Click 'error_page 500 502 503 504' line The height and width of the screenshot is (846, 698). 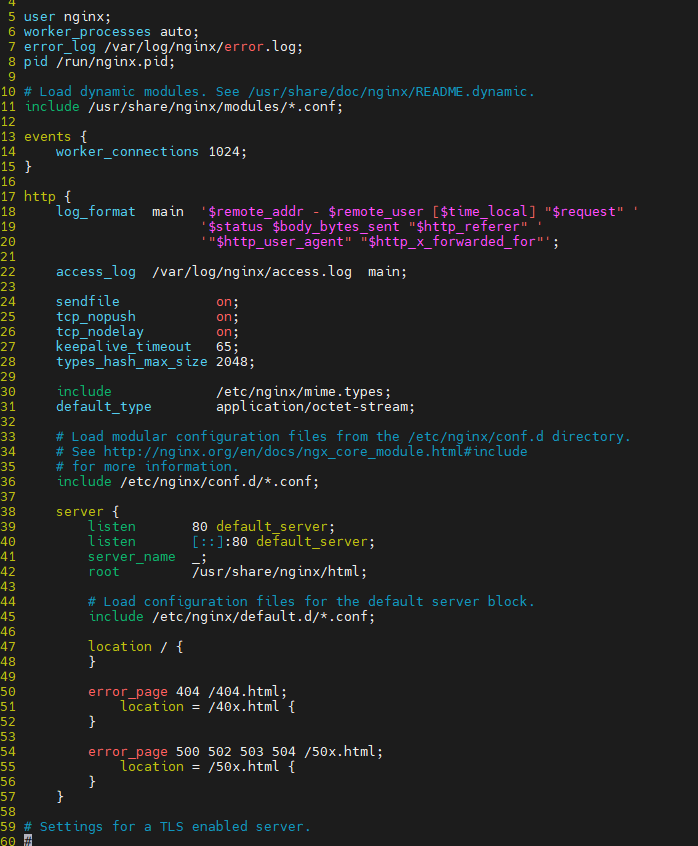[235, 752]
